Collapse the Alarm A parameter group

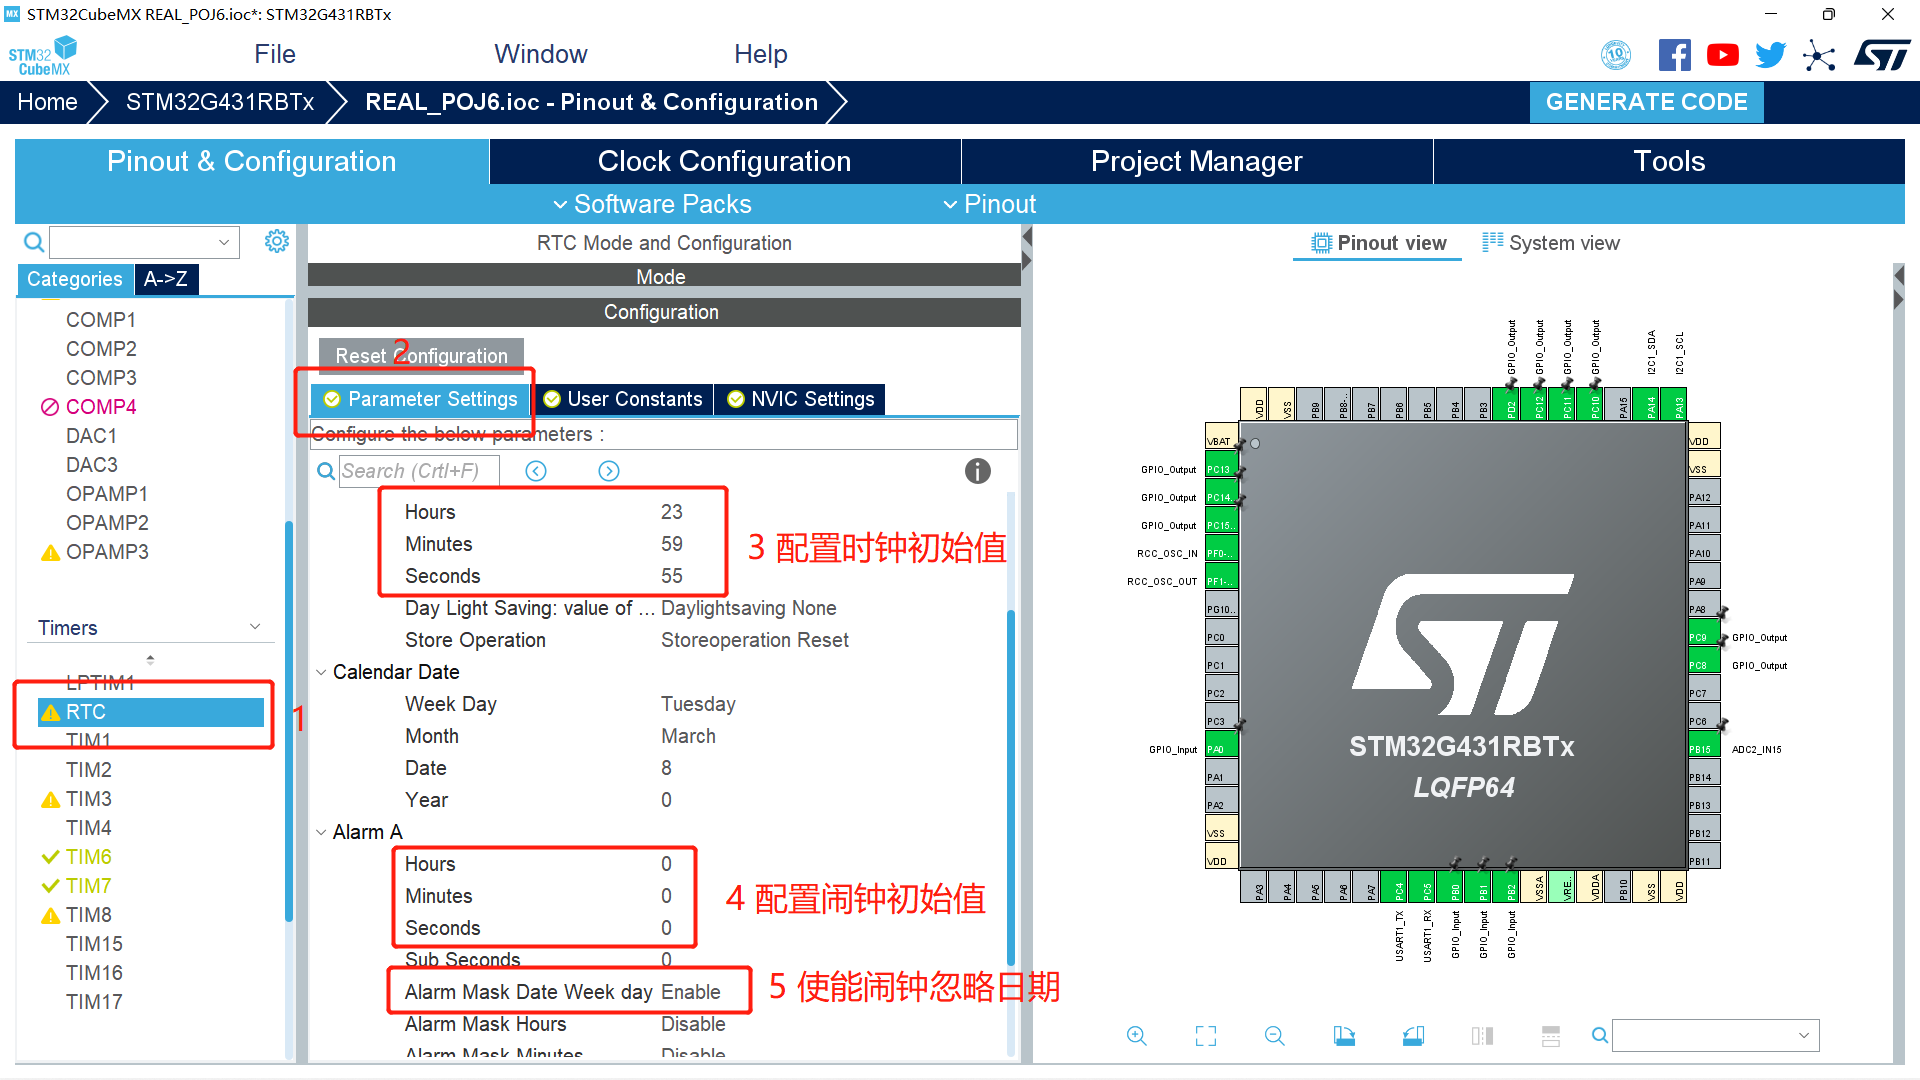click(321, 832)
